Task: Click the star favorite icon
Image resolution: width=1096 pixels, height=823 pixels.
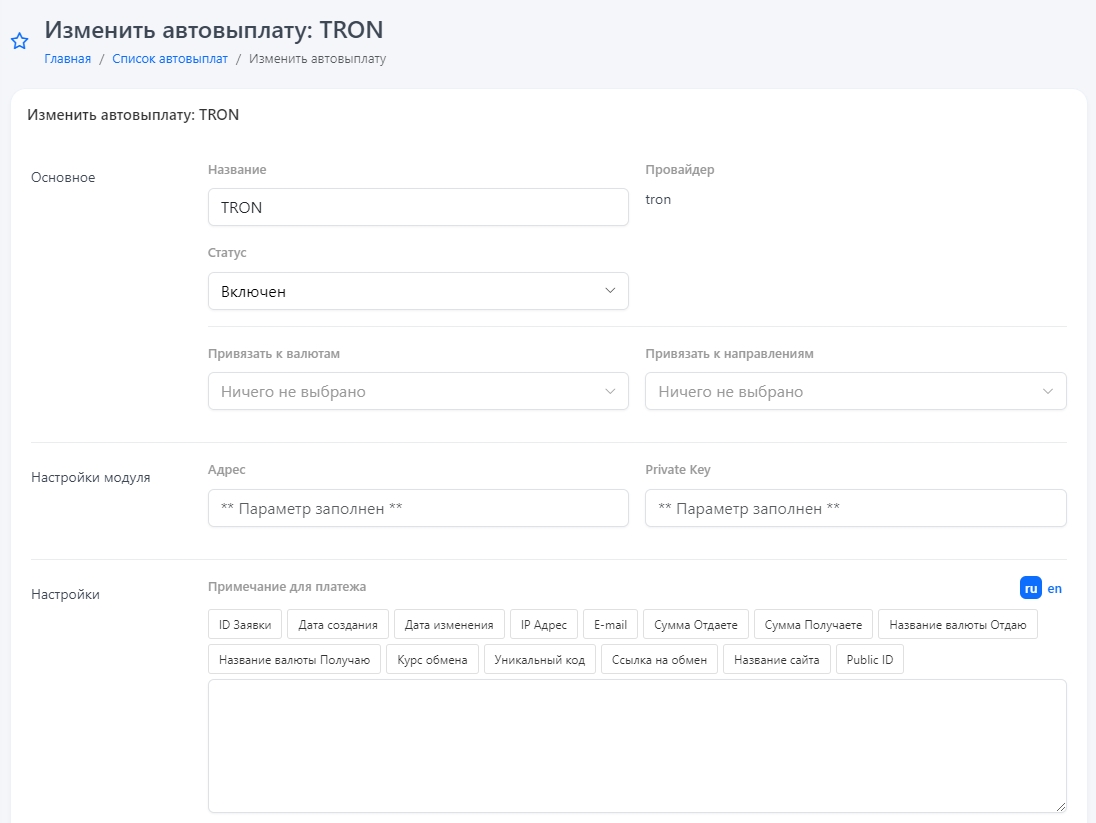Action: click(19, 41)
